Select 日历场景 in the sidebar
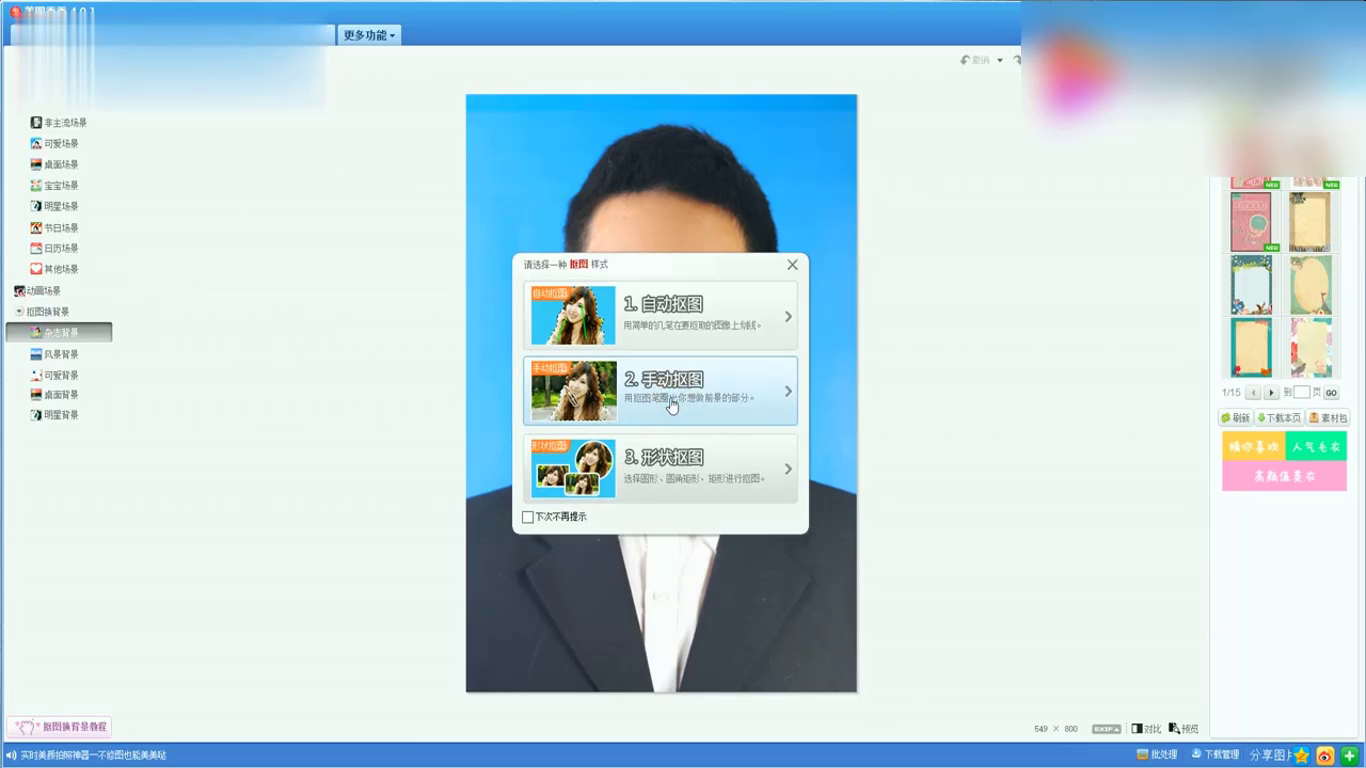The height and width of the screenshot is (768, 1366). point(54,248)
